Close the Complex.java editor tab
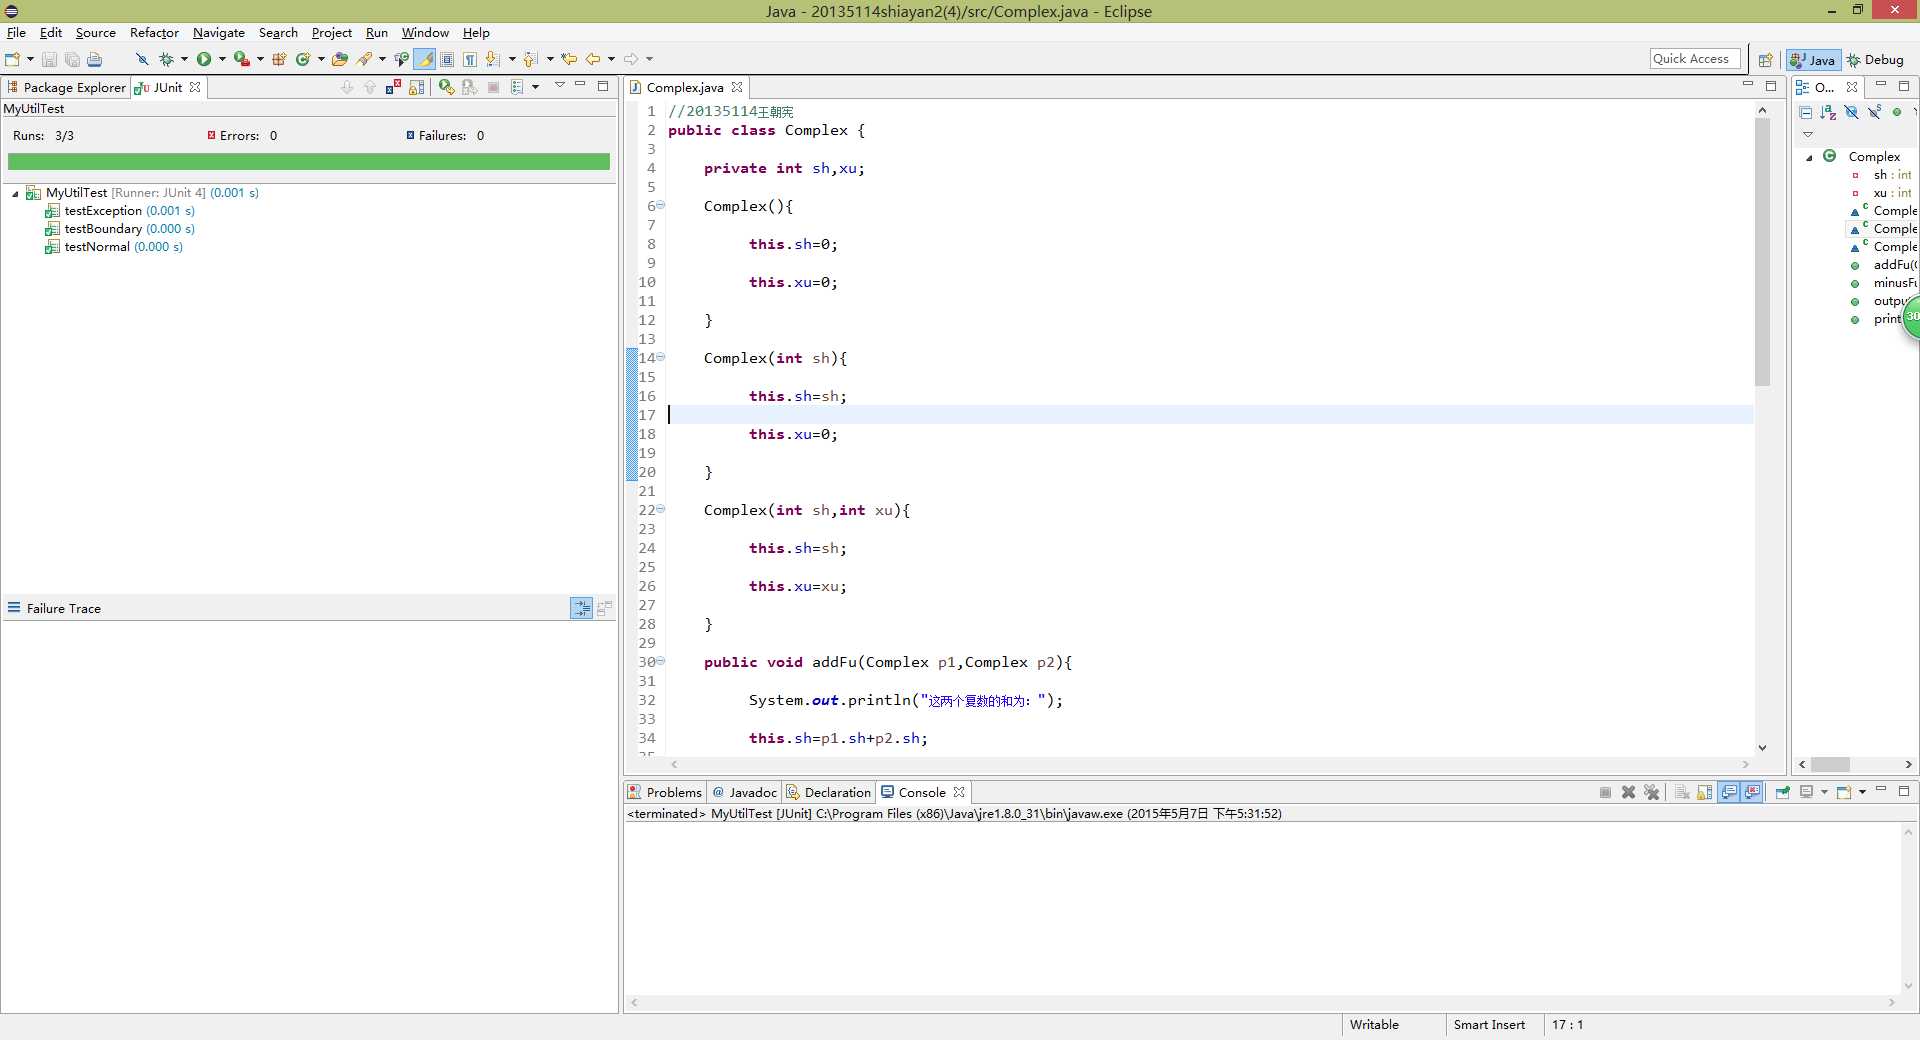Image resolution: width=1920 pixels, height=1040 pixels. coord(737,87)
